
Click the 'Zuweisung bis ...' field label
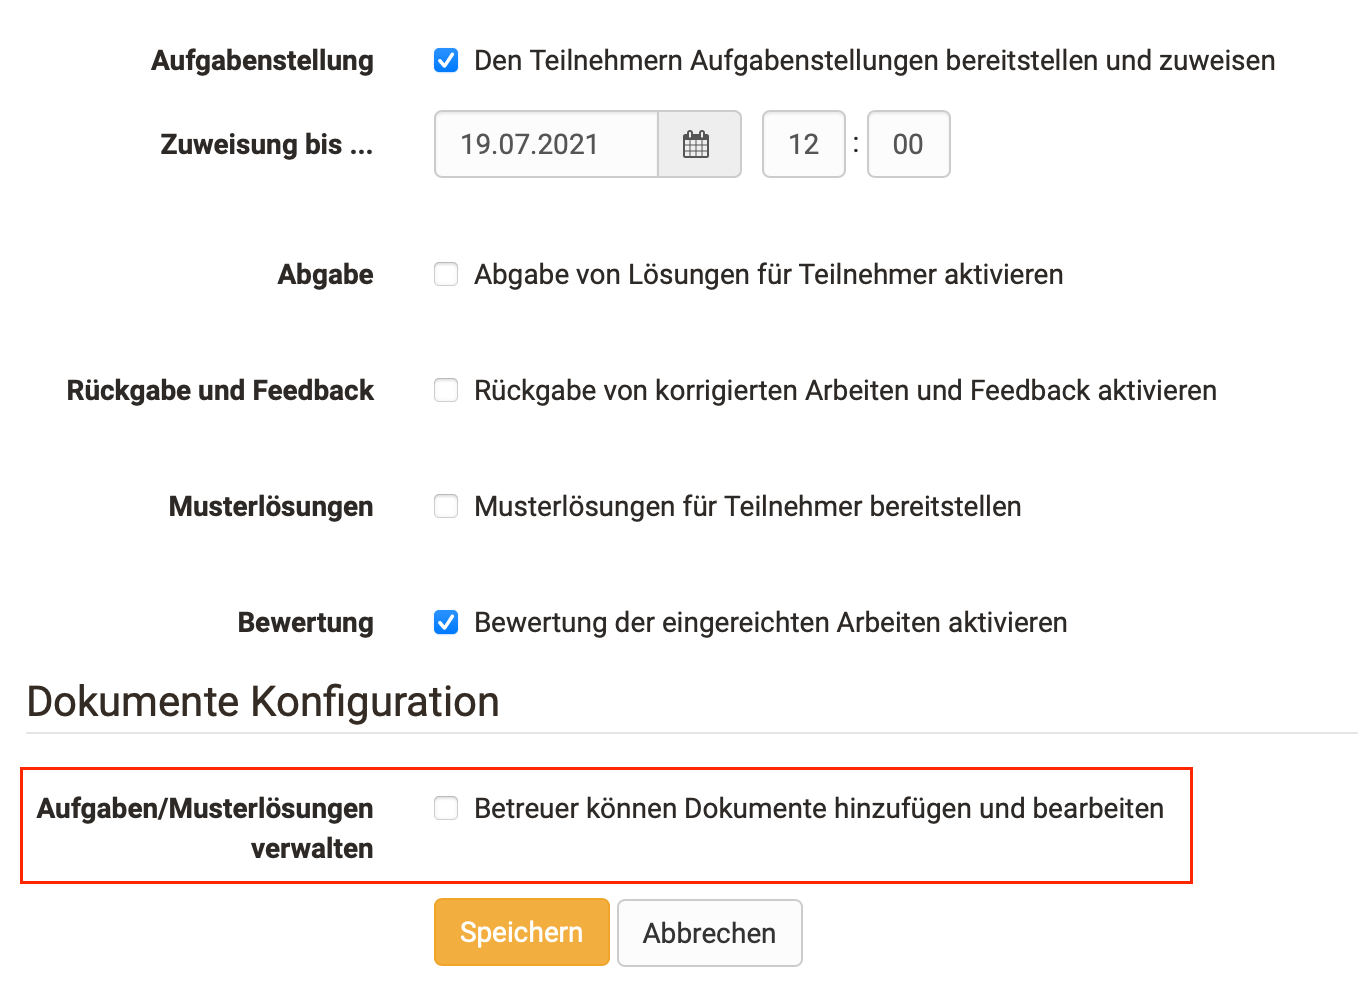click(266, 145)
